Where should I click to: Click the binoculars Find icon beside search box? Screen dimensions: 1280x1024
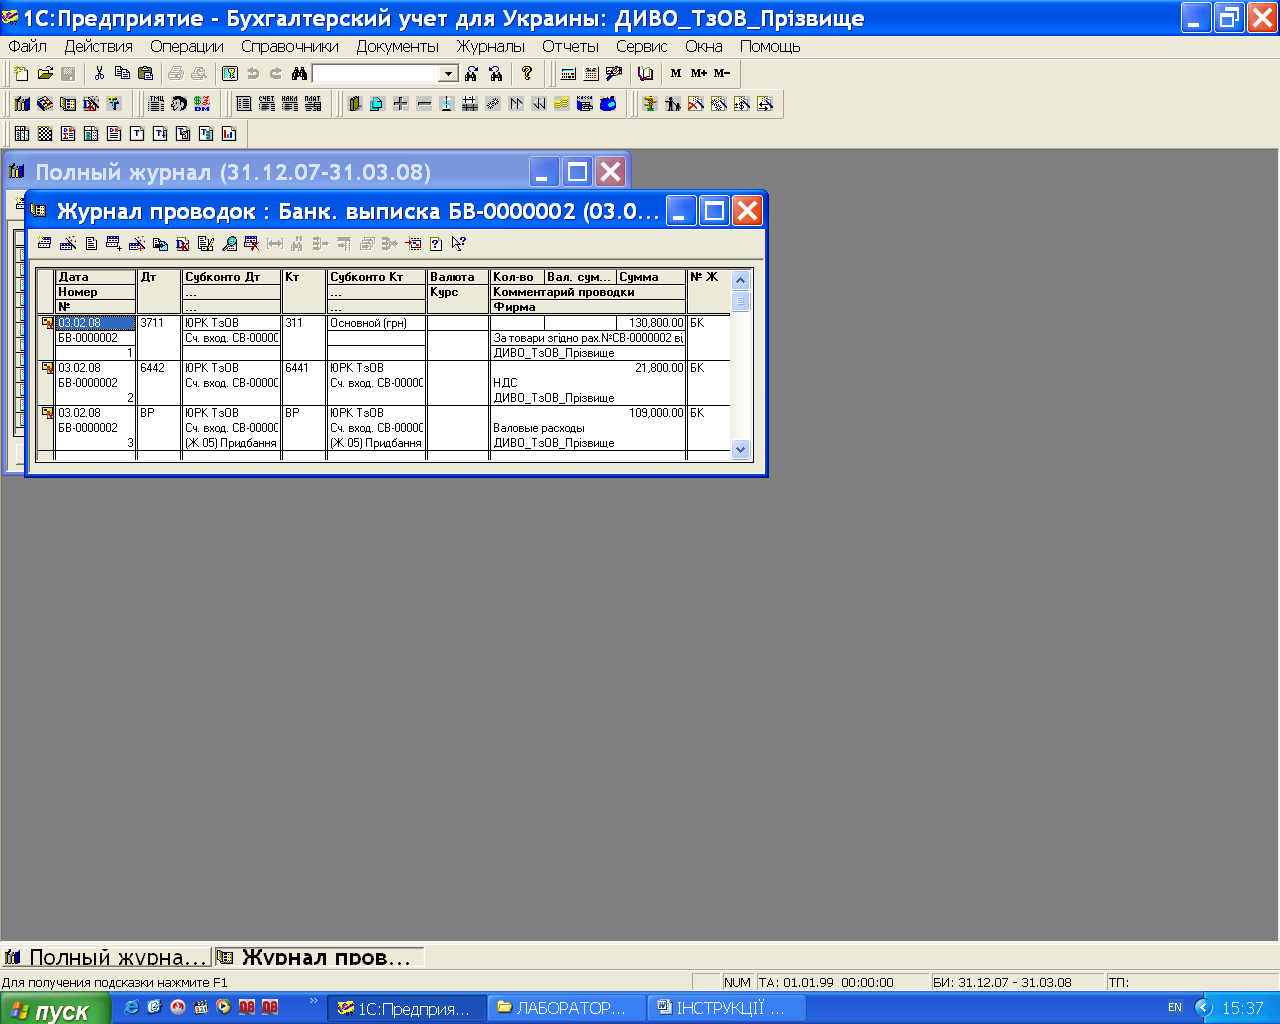click(299, 73)
